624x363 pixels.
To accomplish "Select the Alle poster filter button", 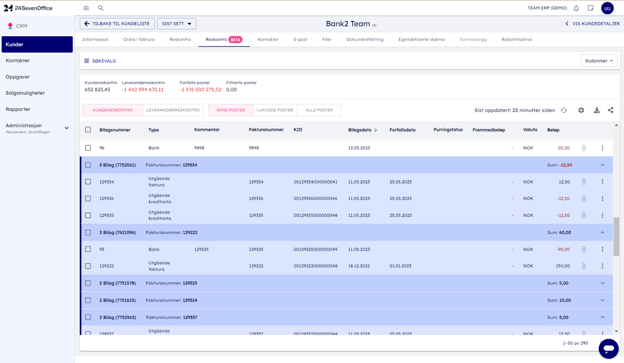I will [x=319, y=110].
